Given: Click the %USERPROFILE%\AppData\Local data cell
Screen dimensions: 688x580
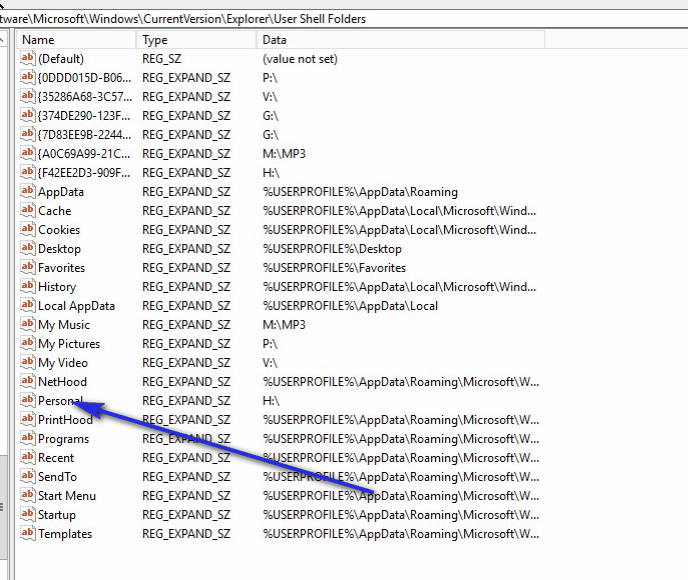Looking at the screenshot, I should tap(350, 306).
